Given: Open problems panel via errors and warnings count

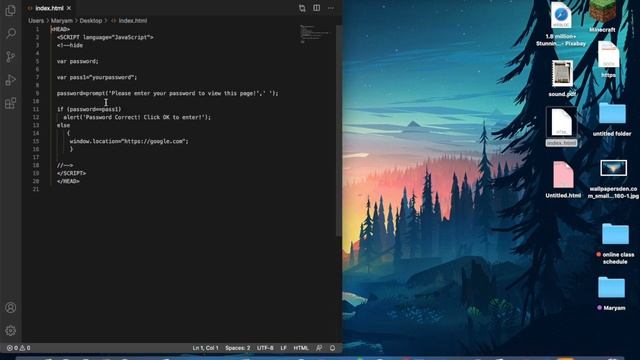Looking at the screenshot, I should click(x=18, y=348).
